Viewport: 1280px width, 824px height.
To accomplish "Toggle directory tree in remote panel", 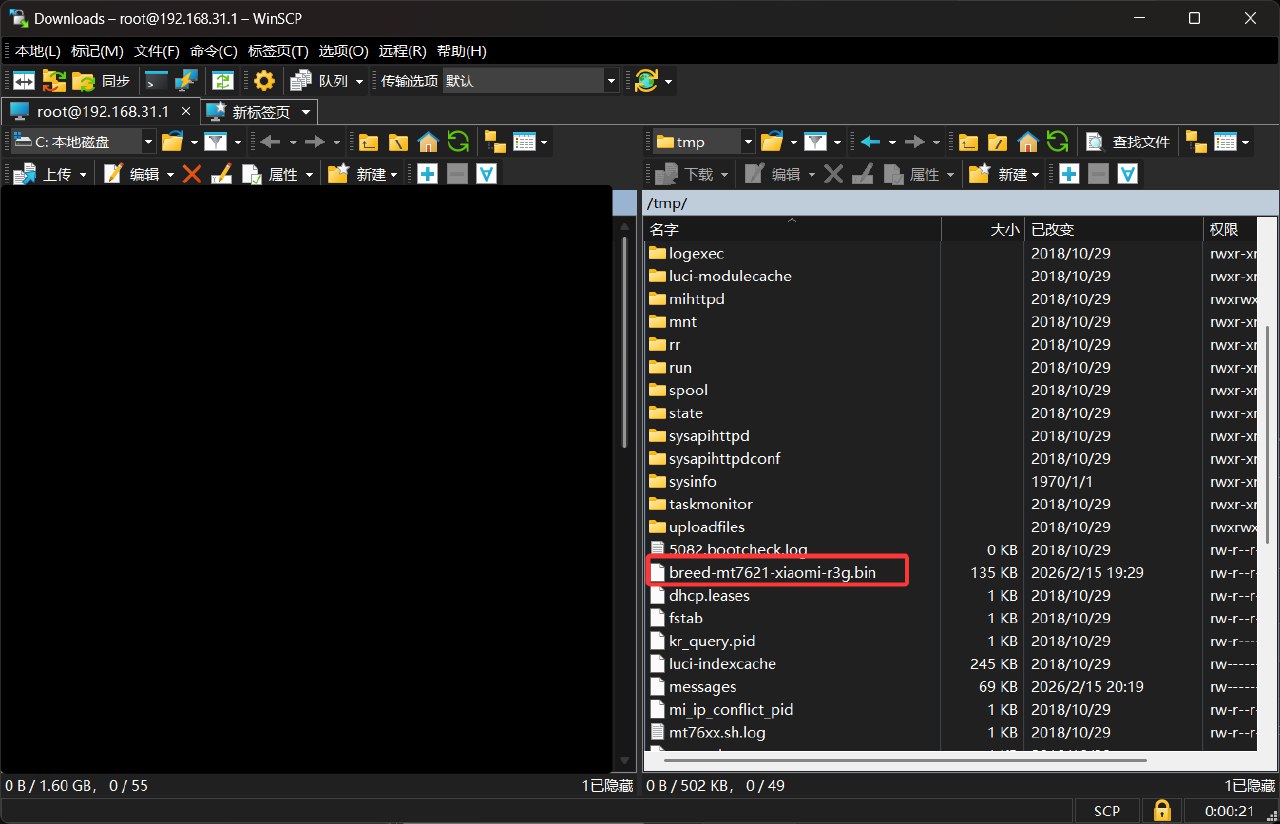I will tap(1196, 142).
